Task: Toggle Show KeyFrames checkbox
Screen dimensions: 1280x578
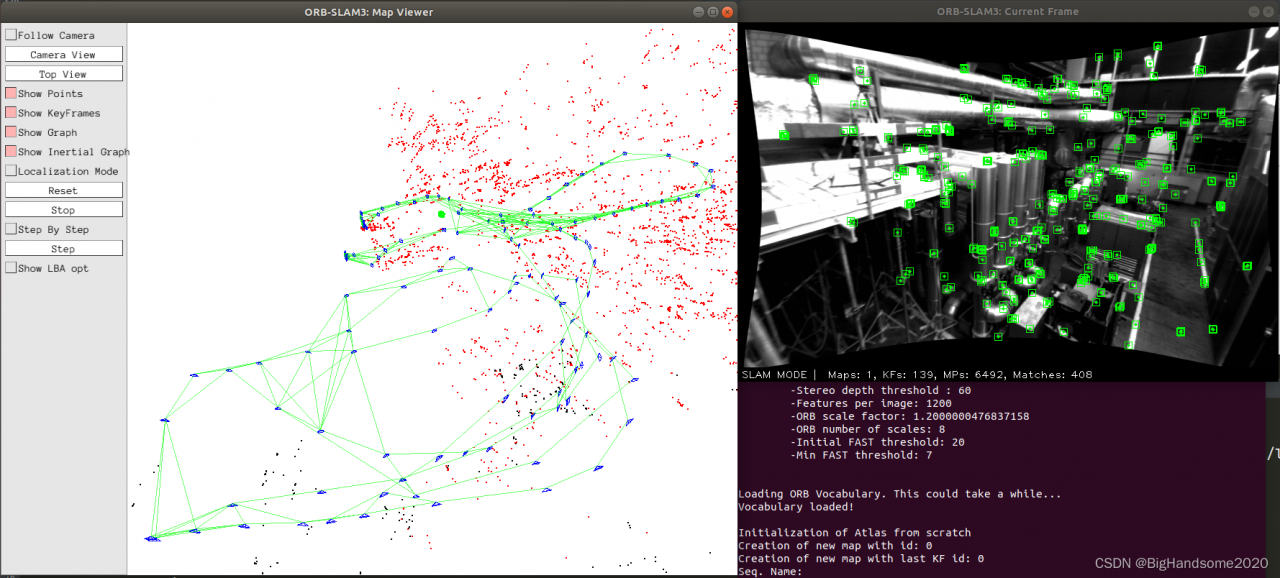Action: [11, 113]
